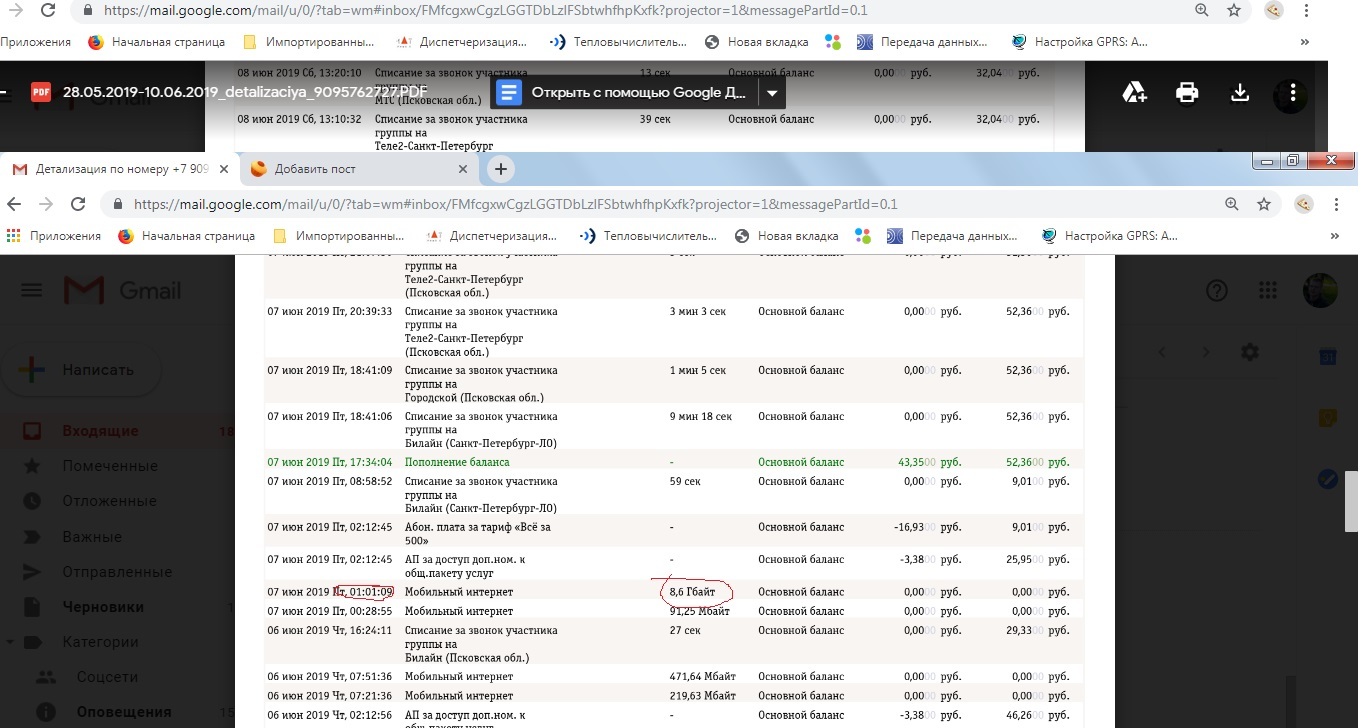Reload the page in the back browser window
Screen dimensions: 1366x728
[48, 11]
